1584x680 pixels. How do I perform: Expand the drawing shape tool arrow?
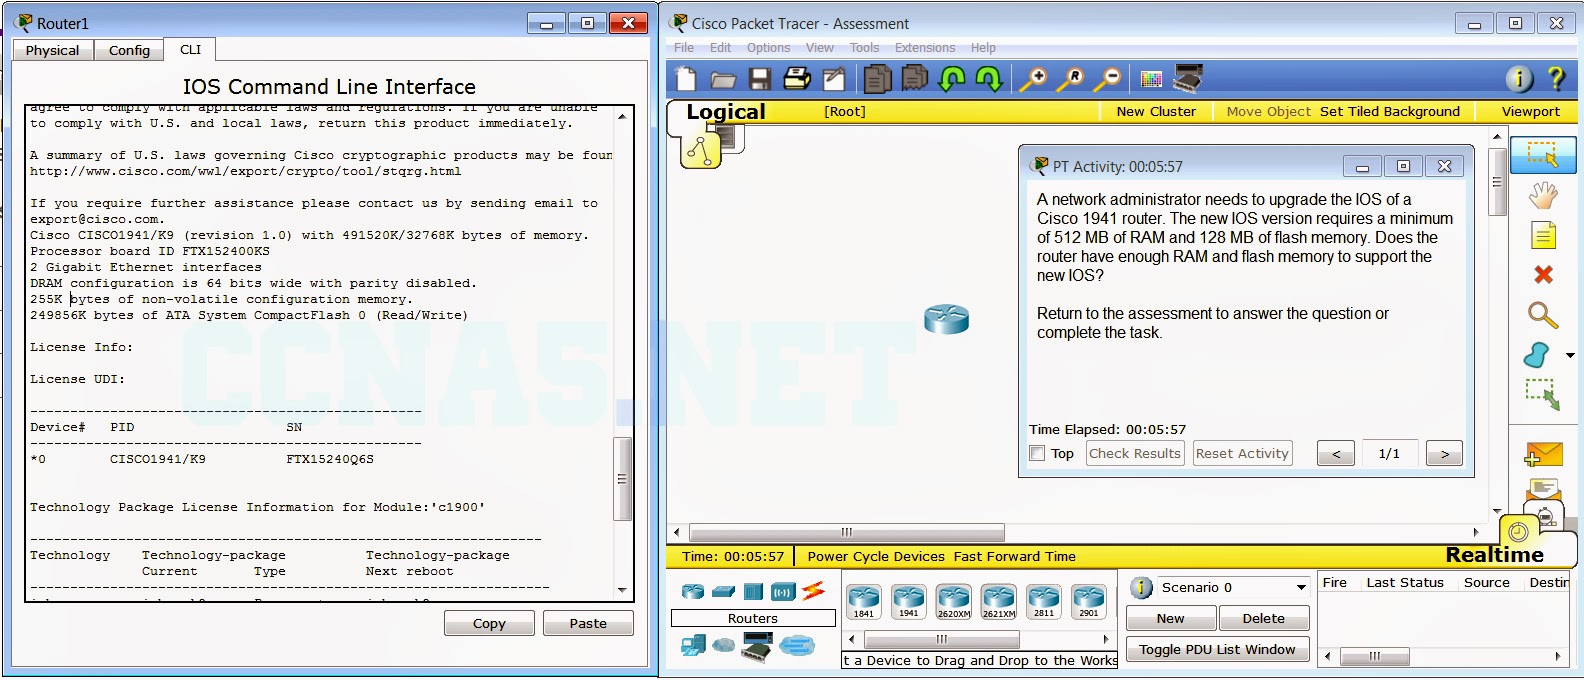click(1569, 355)
